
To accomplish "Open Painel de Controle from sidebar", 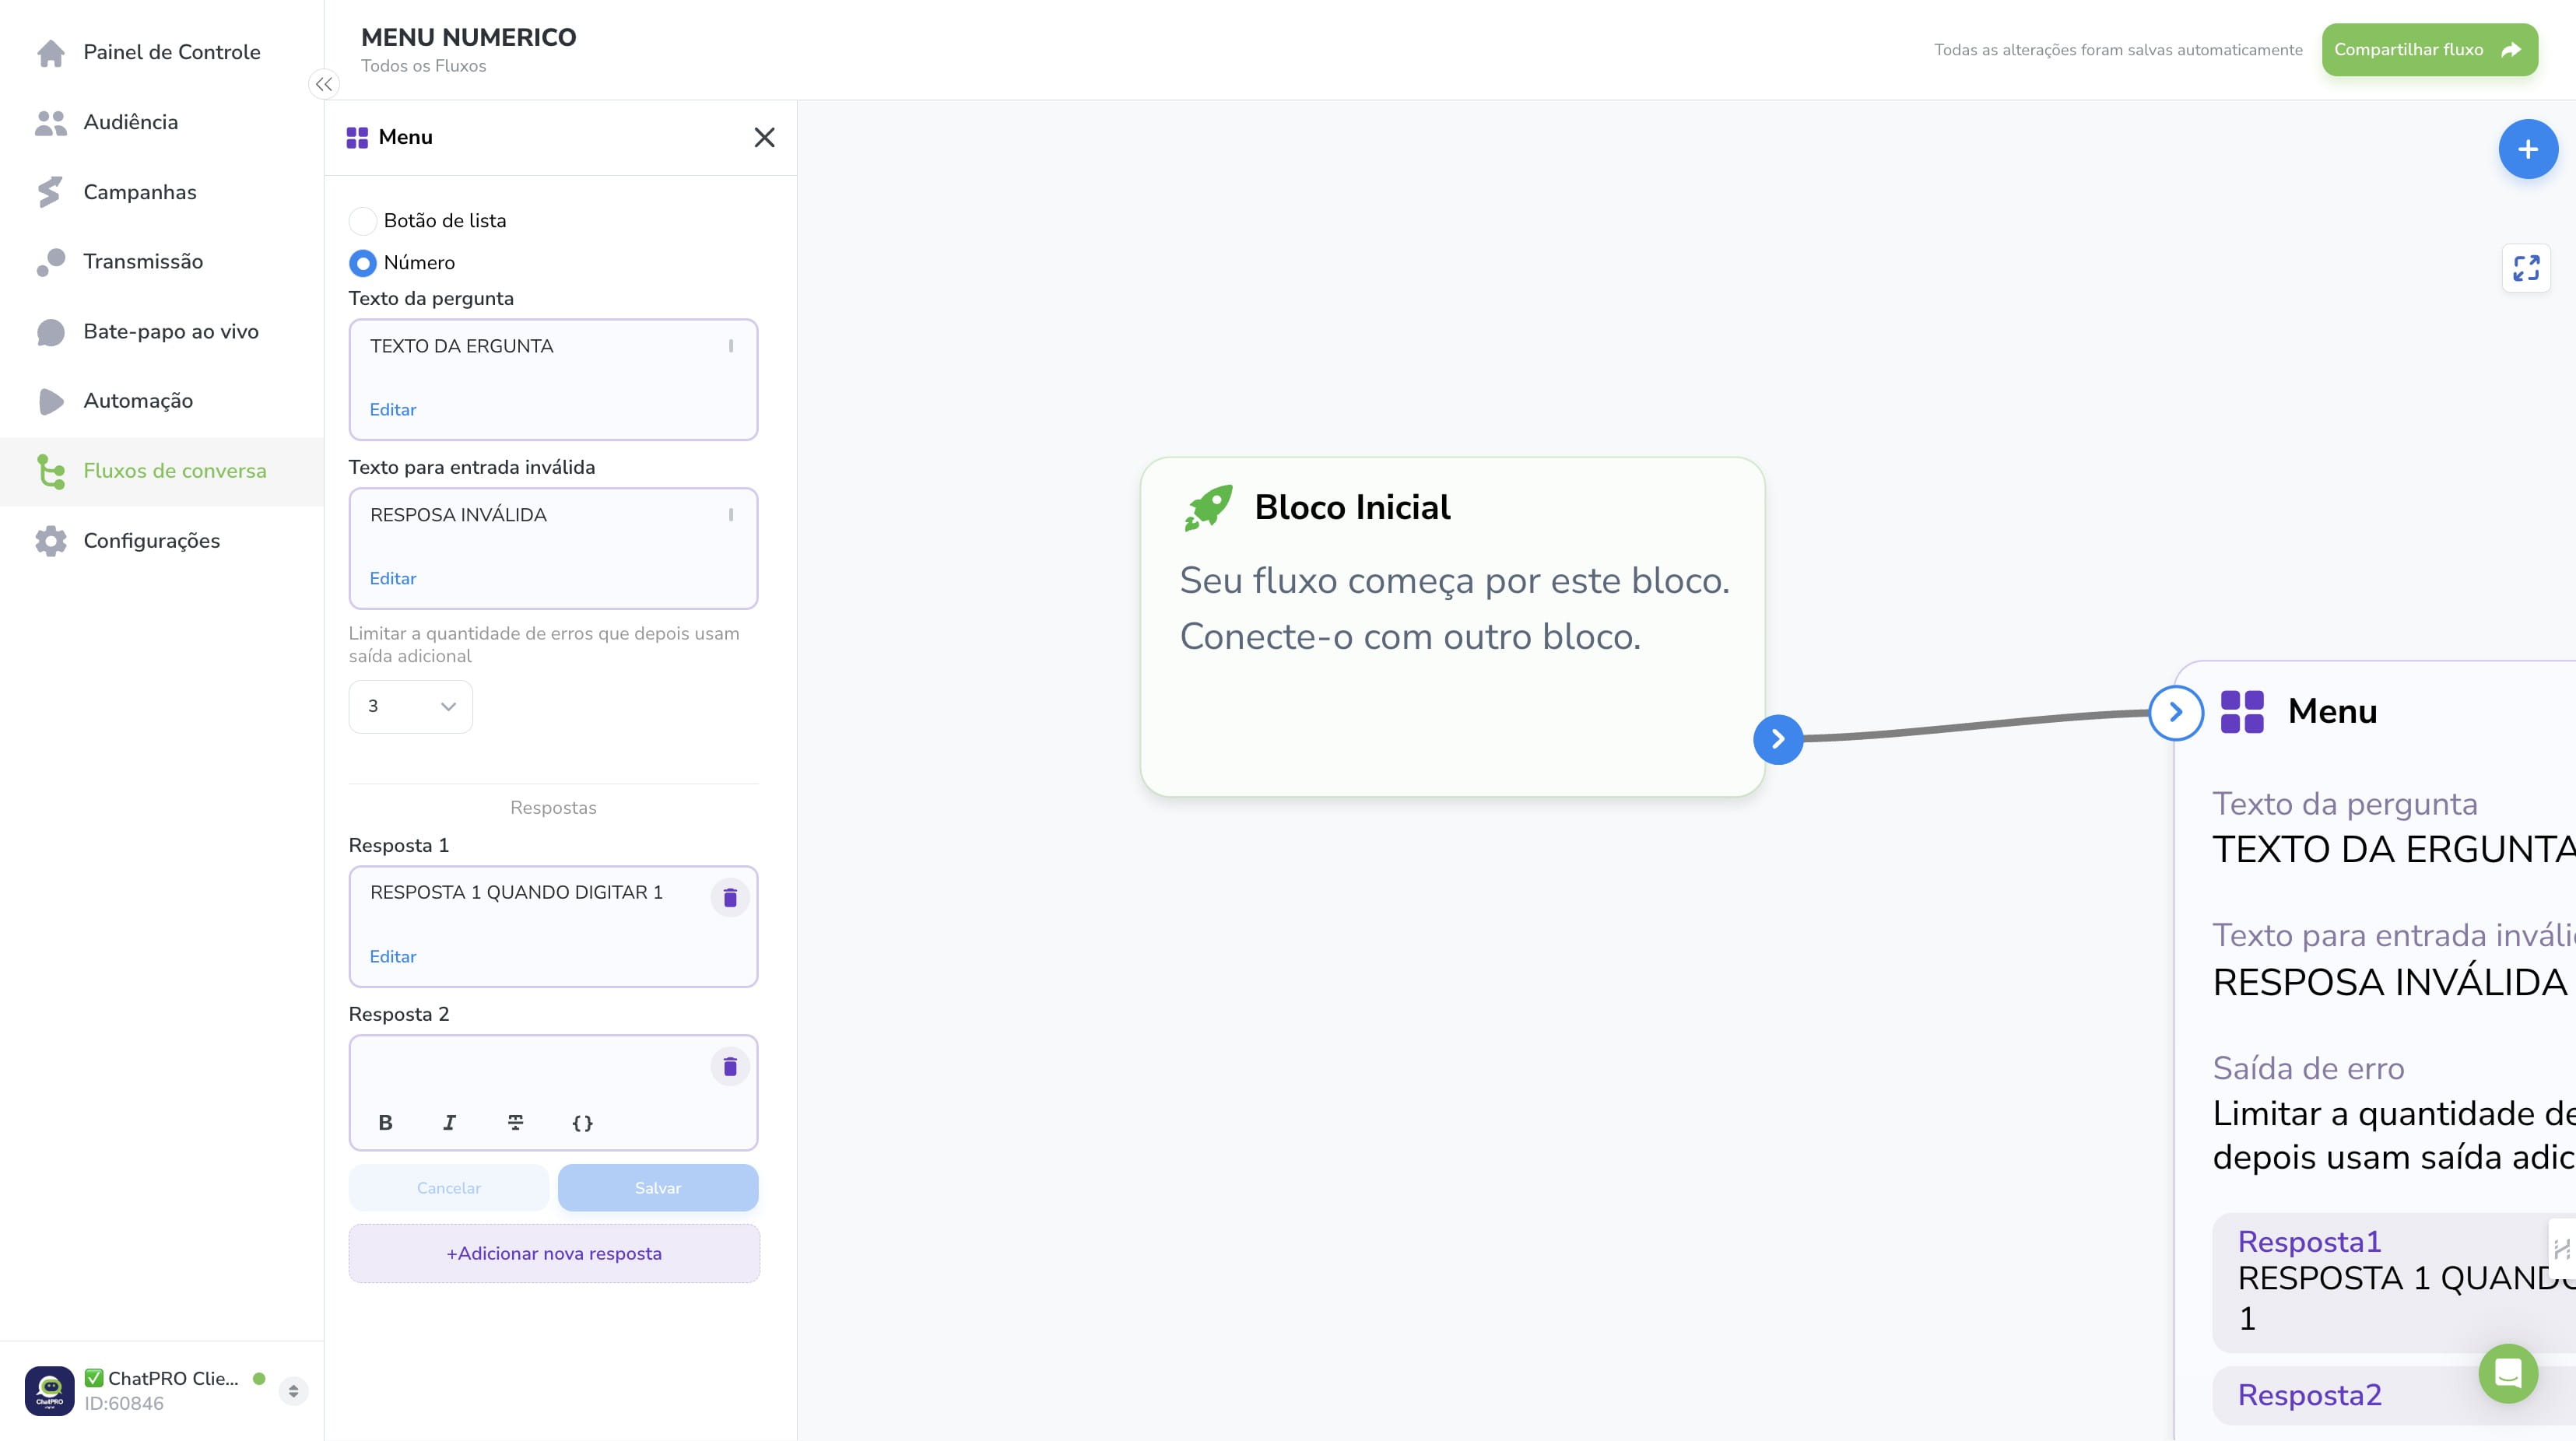I will pos(162,52).
